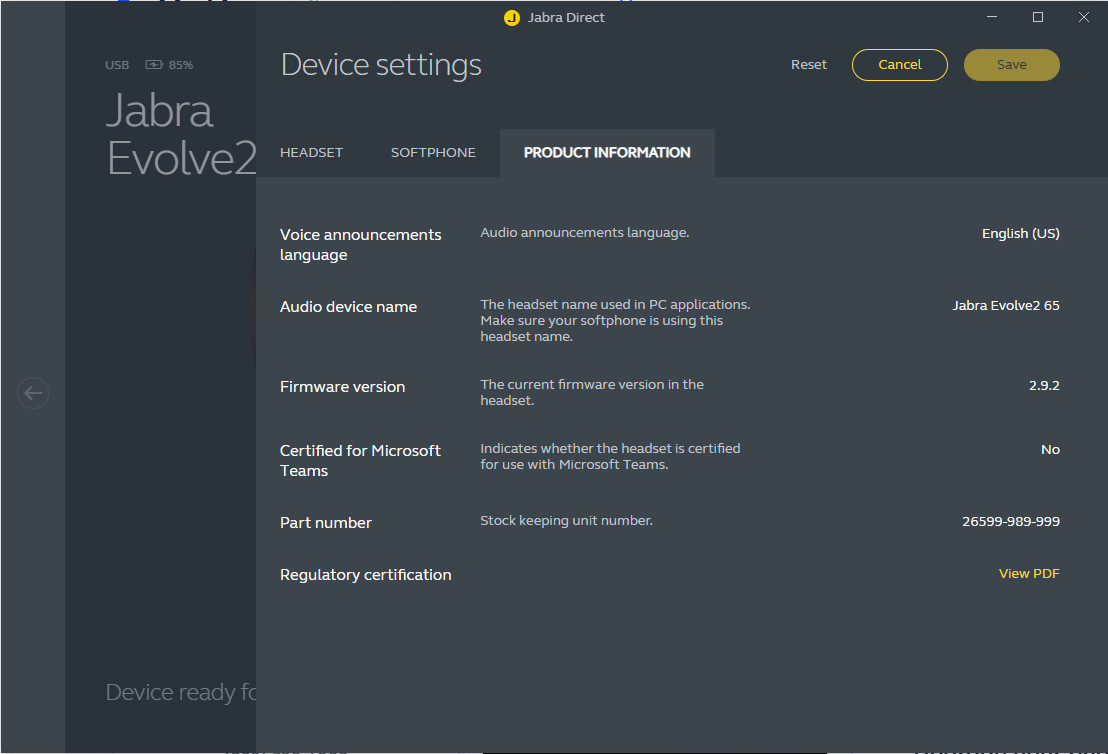Click the Voice announcements language label
1108x754 pixels.
click(x=360, y=245)
